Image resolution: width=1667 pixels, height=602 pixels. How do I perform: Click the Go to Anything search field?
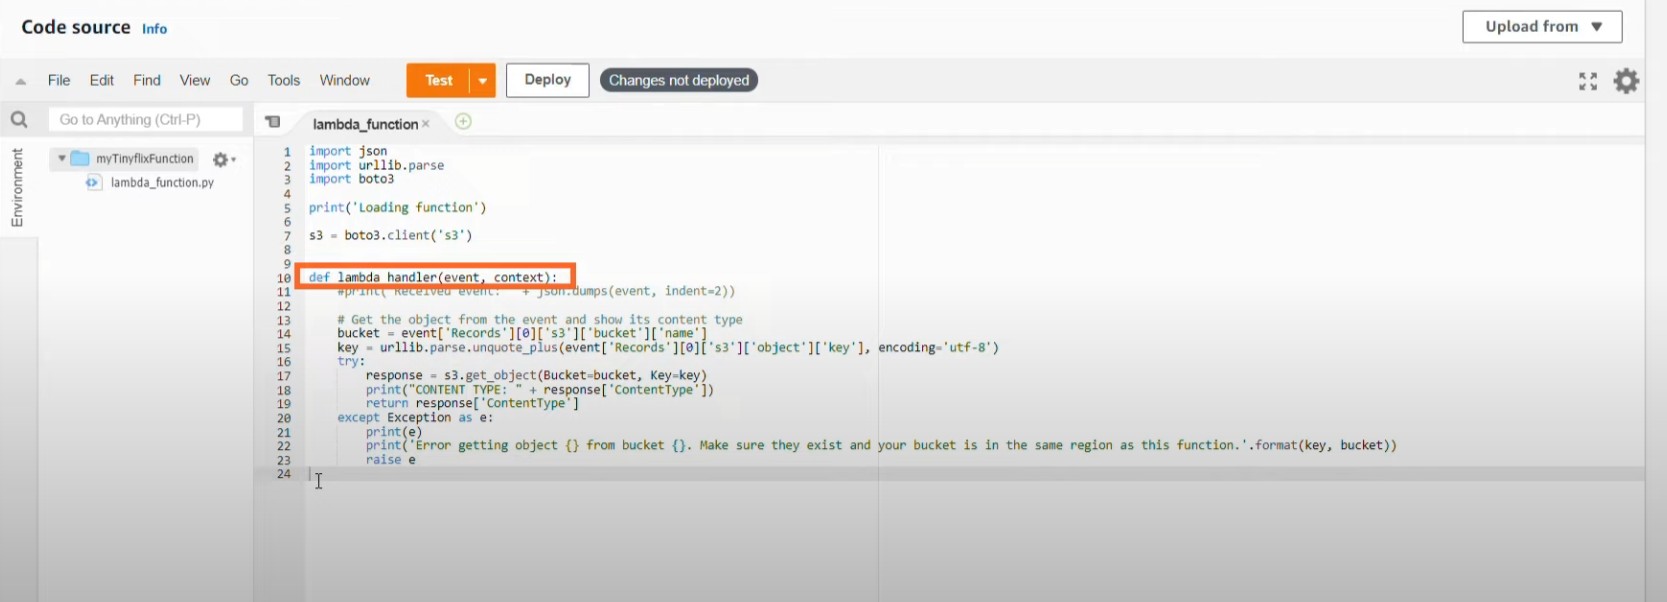[145, 120]
